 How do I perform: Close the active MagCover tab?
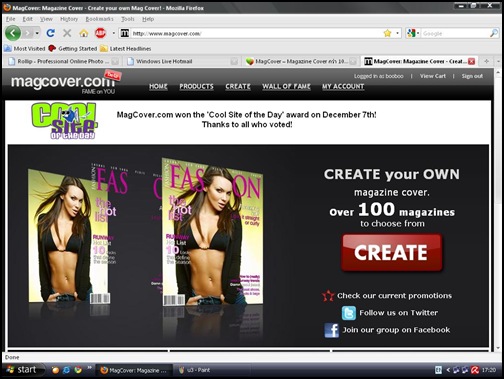coord(471,61)
